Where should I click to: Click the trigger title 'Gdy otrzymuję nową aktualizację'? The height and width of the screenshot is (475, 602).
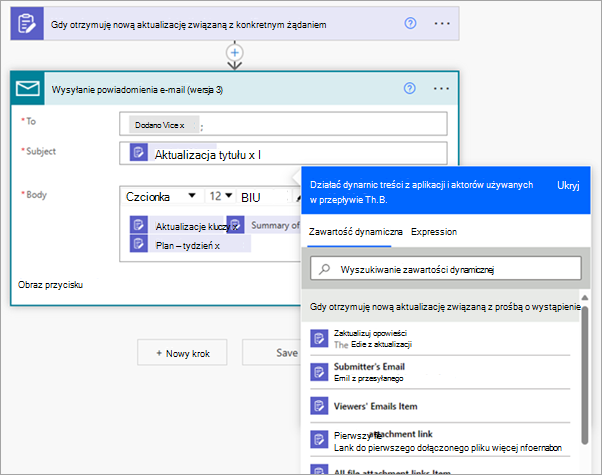click(x=189, y=25)
